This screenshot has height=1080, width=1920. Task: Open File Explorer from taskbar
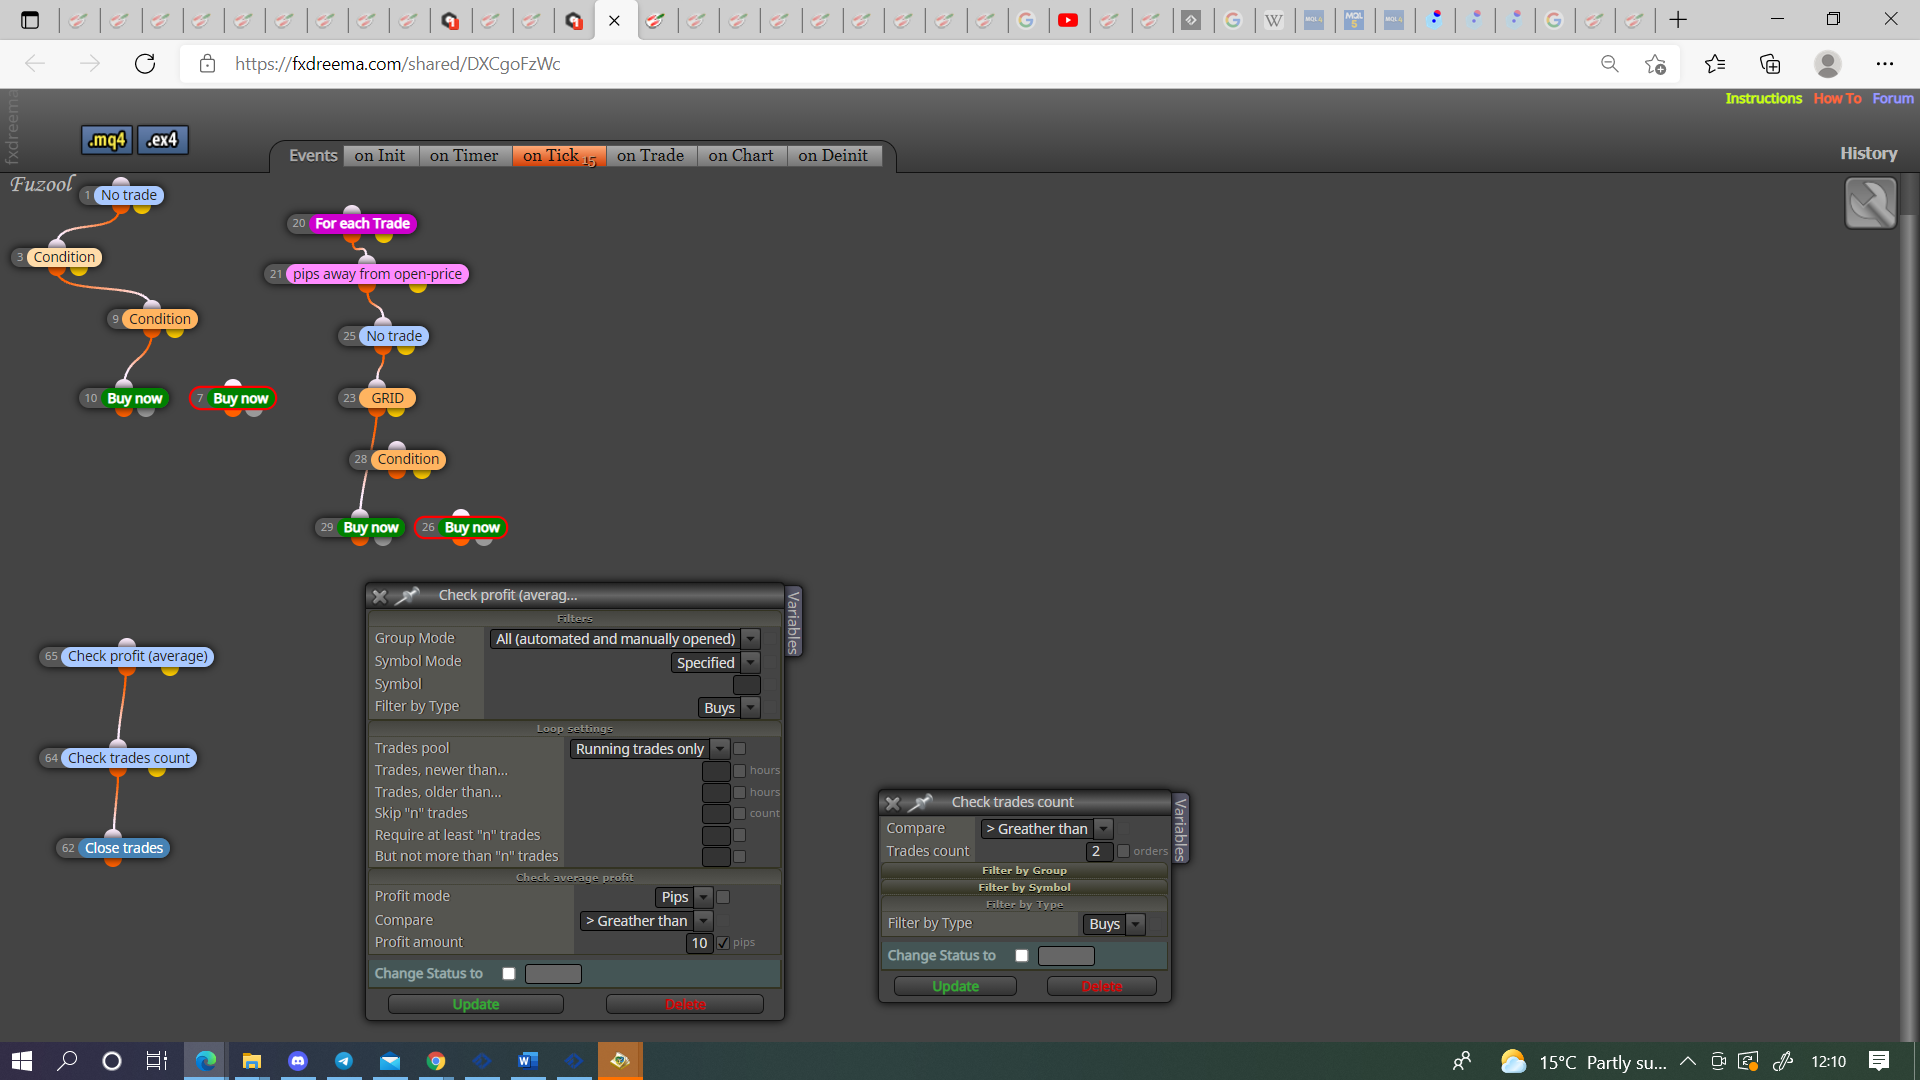point(252,1061)
